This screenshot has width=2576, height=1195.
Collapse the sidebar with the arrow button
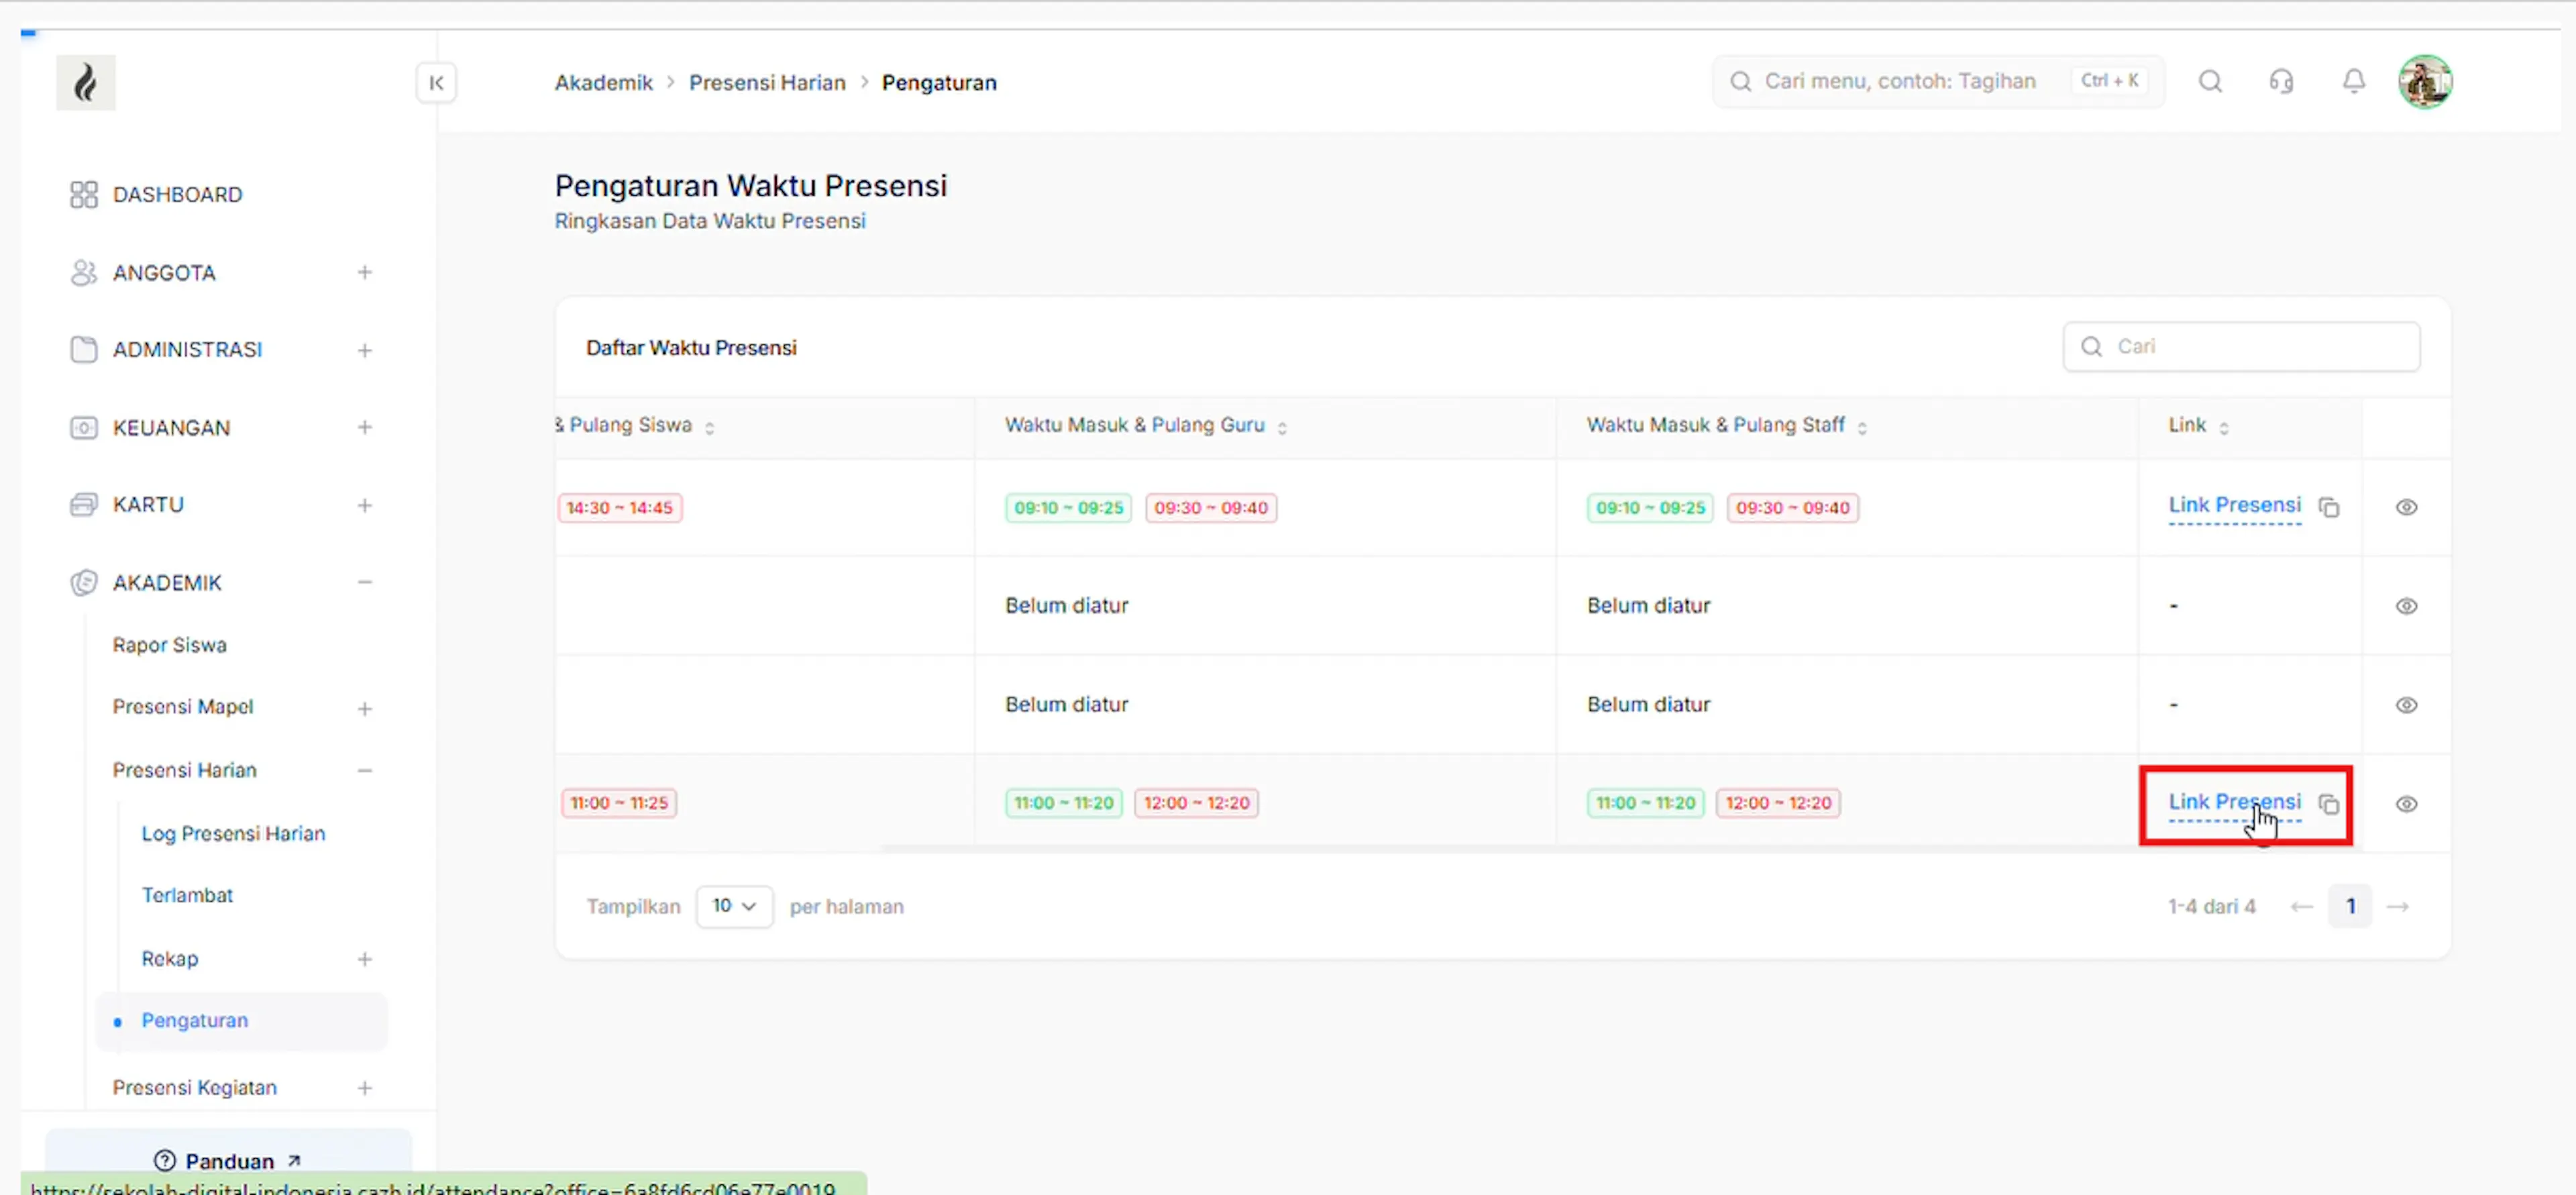[x=436, y=83]
